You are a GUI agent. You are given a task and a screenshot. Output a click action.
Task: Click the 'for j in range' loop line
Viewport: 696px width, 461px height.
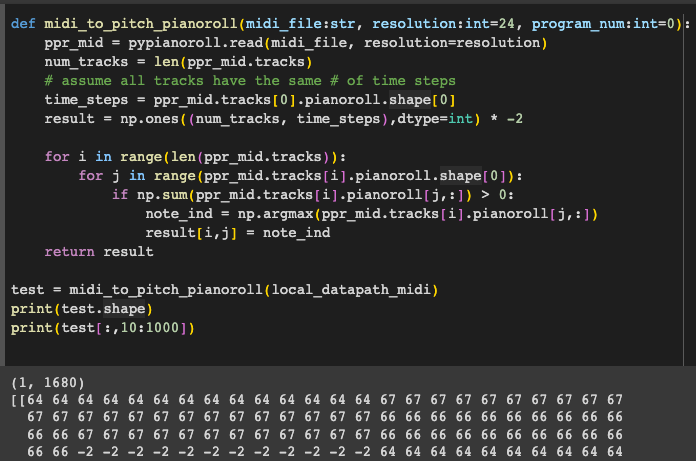point(301,176)
